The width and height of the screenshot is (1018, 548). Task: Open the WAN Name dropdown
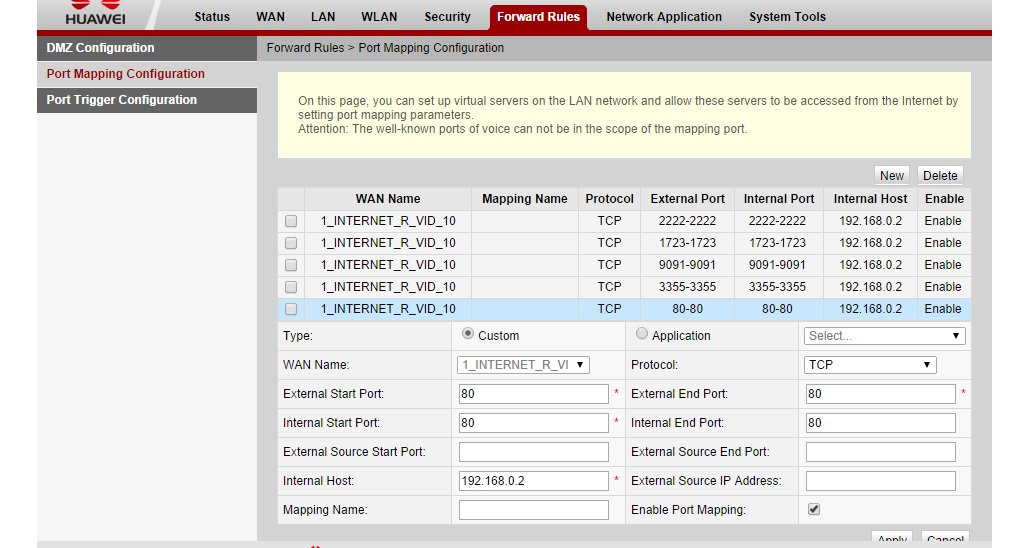click(523, 365)
